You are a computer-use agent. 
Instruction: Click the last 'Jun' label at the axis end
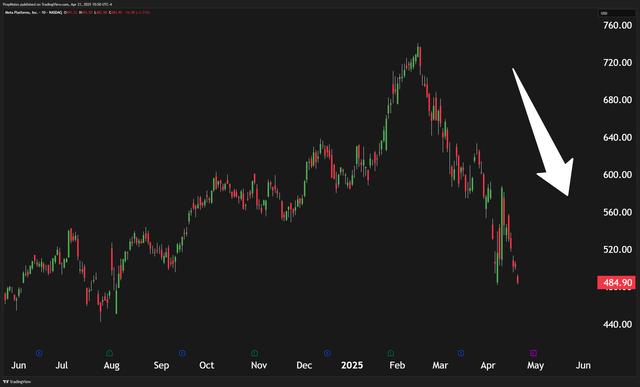point(583,365)
